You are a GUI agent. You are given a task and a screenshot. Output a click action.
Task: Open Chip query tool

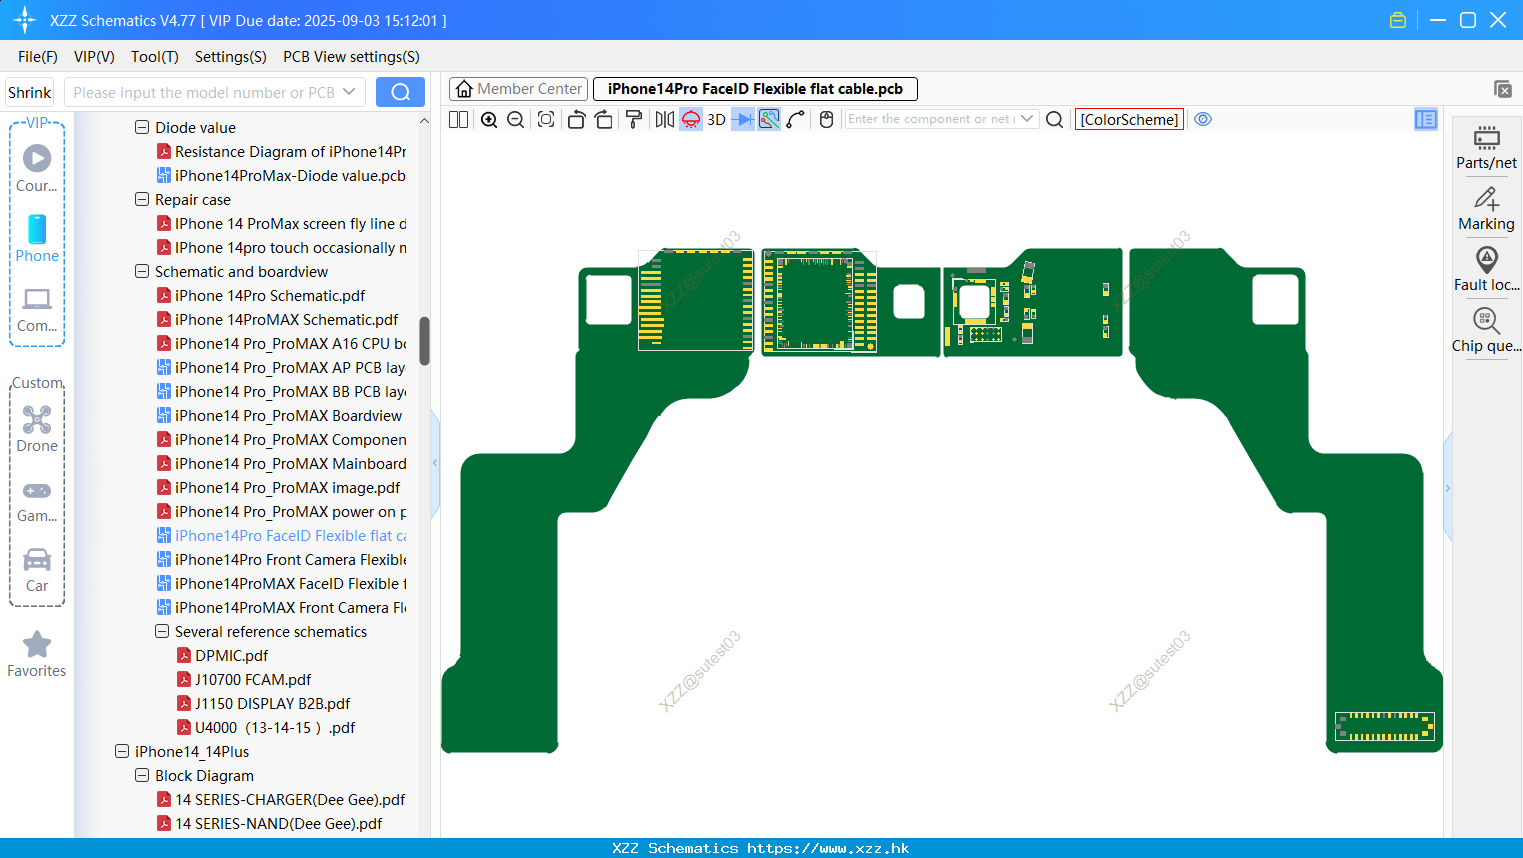tap(1486, 331)
